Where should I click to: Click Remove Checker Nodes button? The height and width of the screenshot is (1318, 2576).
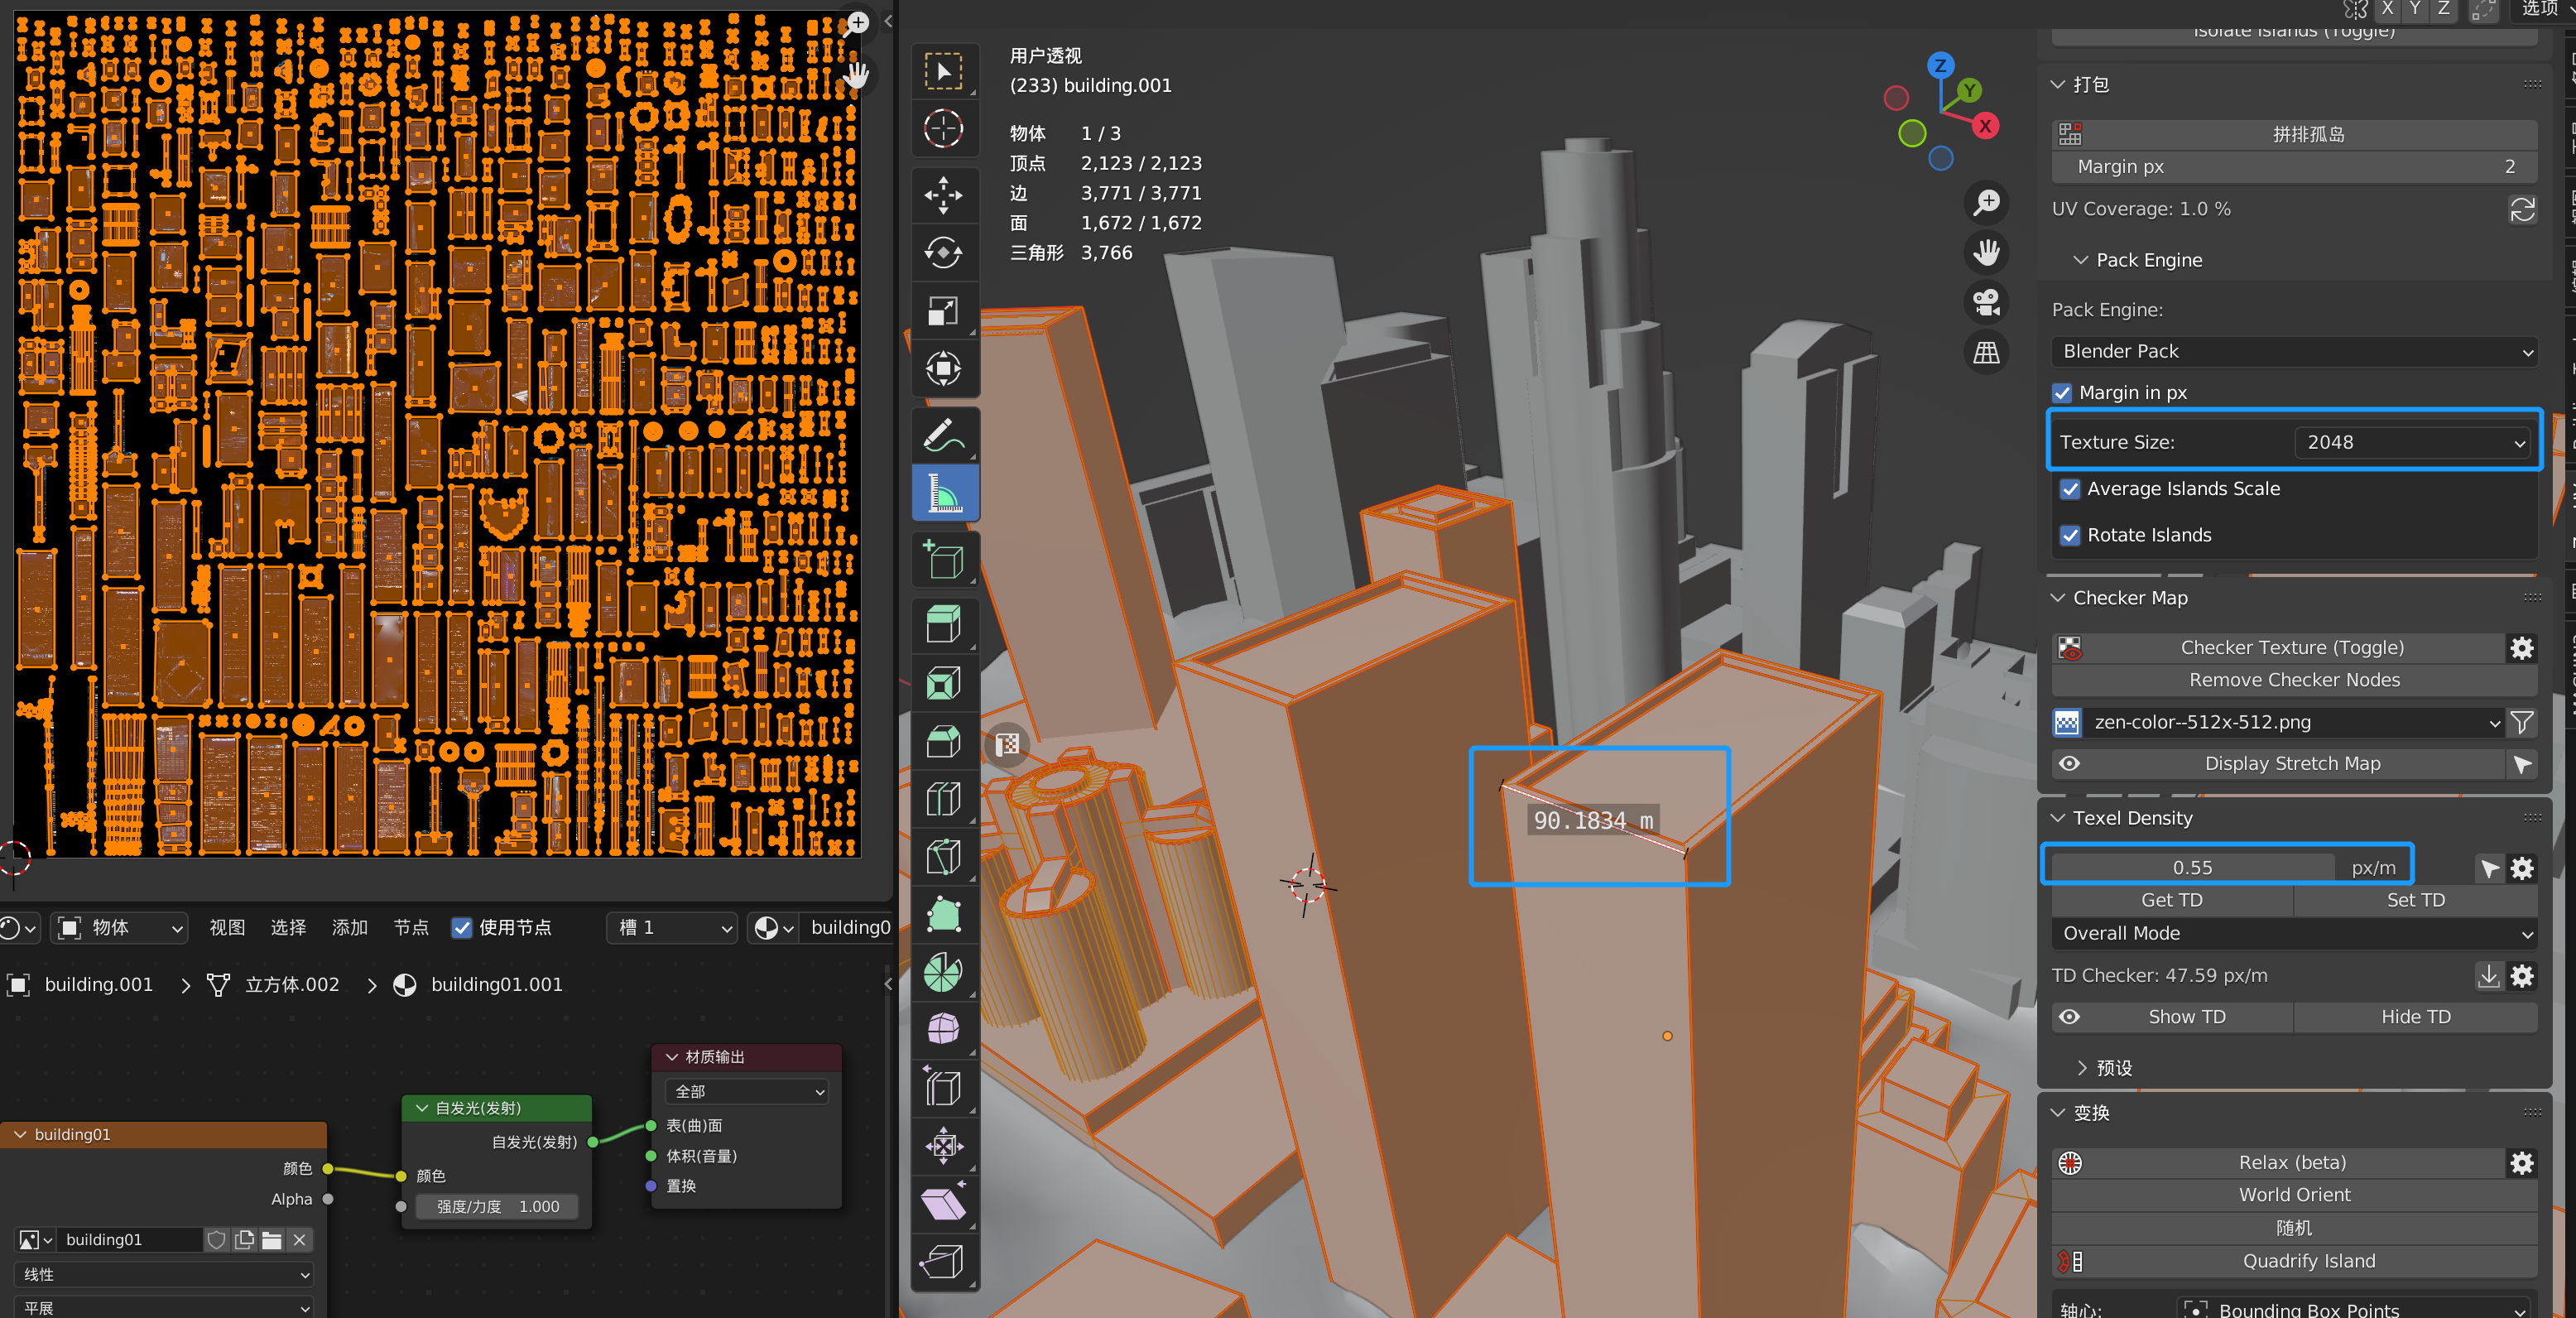coord(2294,680)
